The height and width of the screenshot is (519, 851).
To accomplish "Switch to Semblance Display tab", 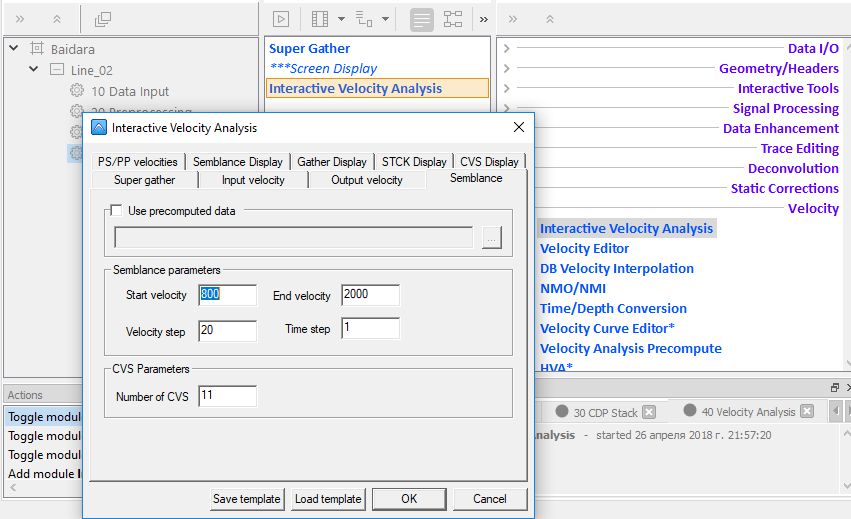I will (238, 162).
